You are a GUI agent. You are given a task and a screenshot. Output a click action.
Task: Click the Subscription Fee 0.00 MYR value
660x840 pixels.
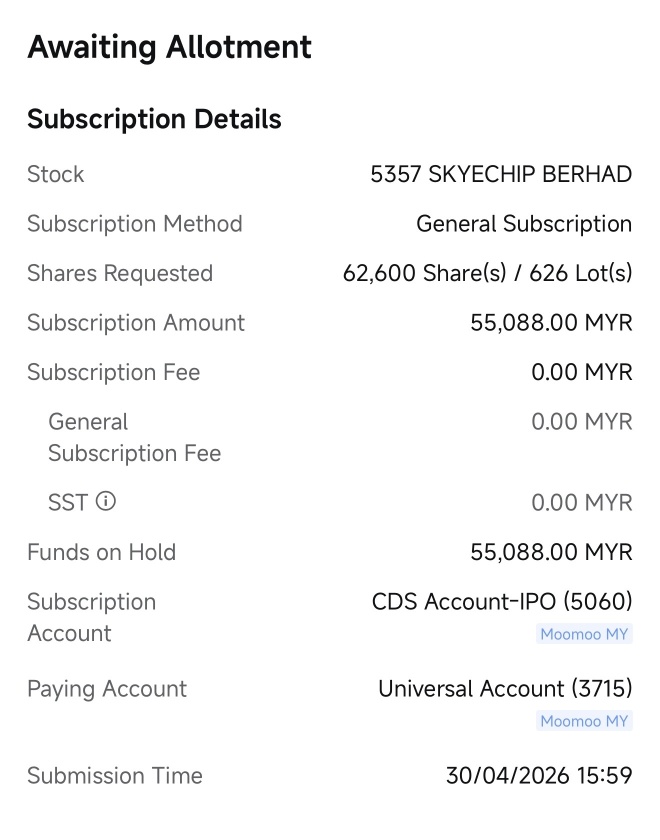coord(582,372)
